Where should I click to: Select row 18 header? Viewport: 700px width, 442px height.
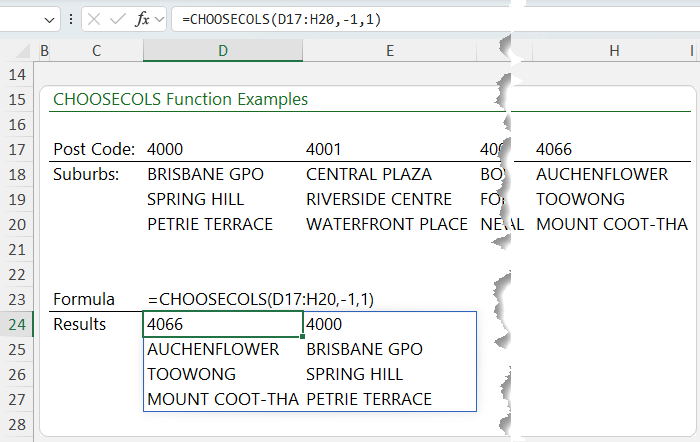tap(17, 174)
